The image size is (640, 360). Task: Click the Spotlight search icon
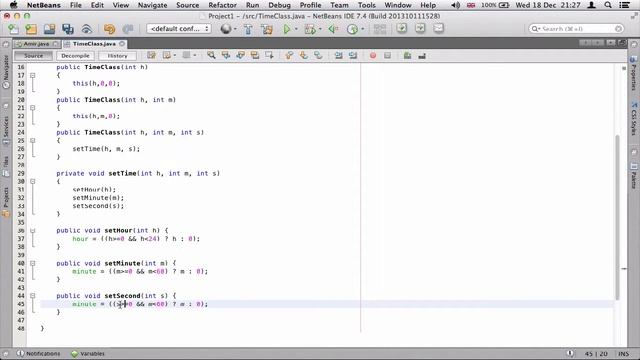coord(608,5)
